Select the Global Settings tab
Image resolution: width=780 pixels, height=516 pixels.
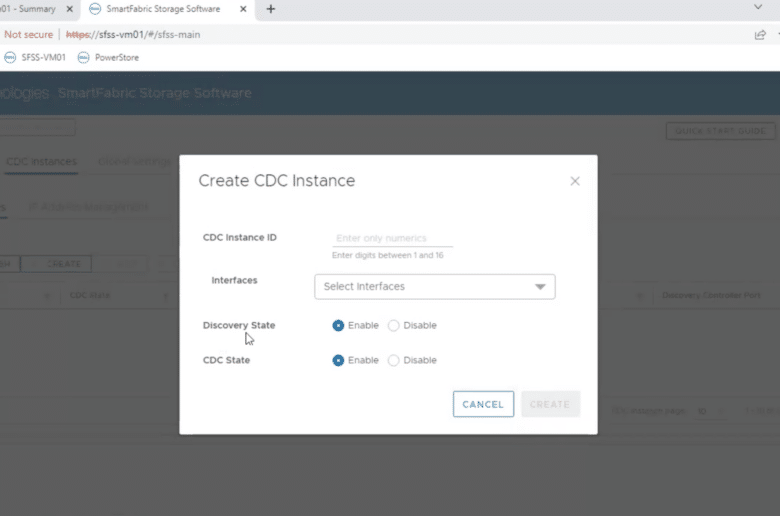[134, 162]
